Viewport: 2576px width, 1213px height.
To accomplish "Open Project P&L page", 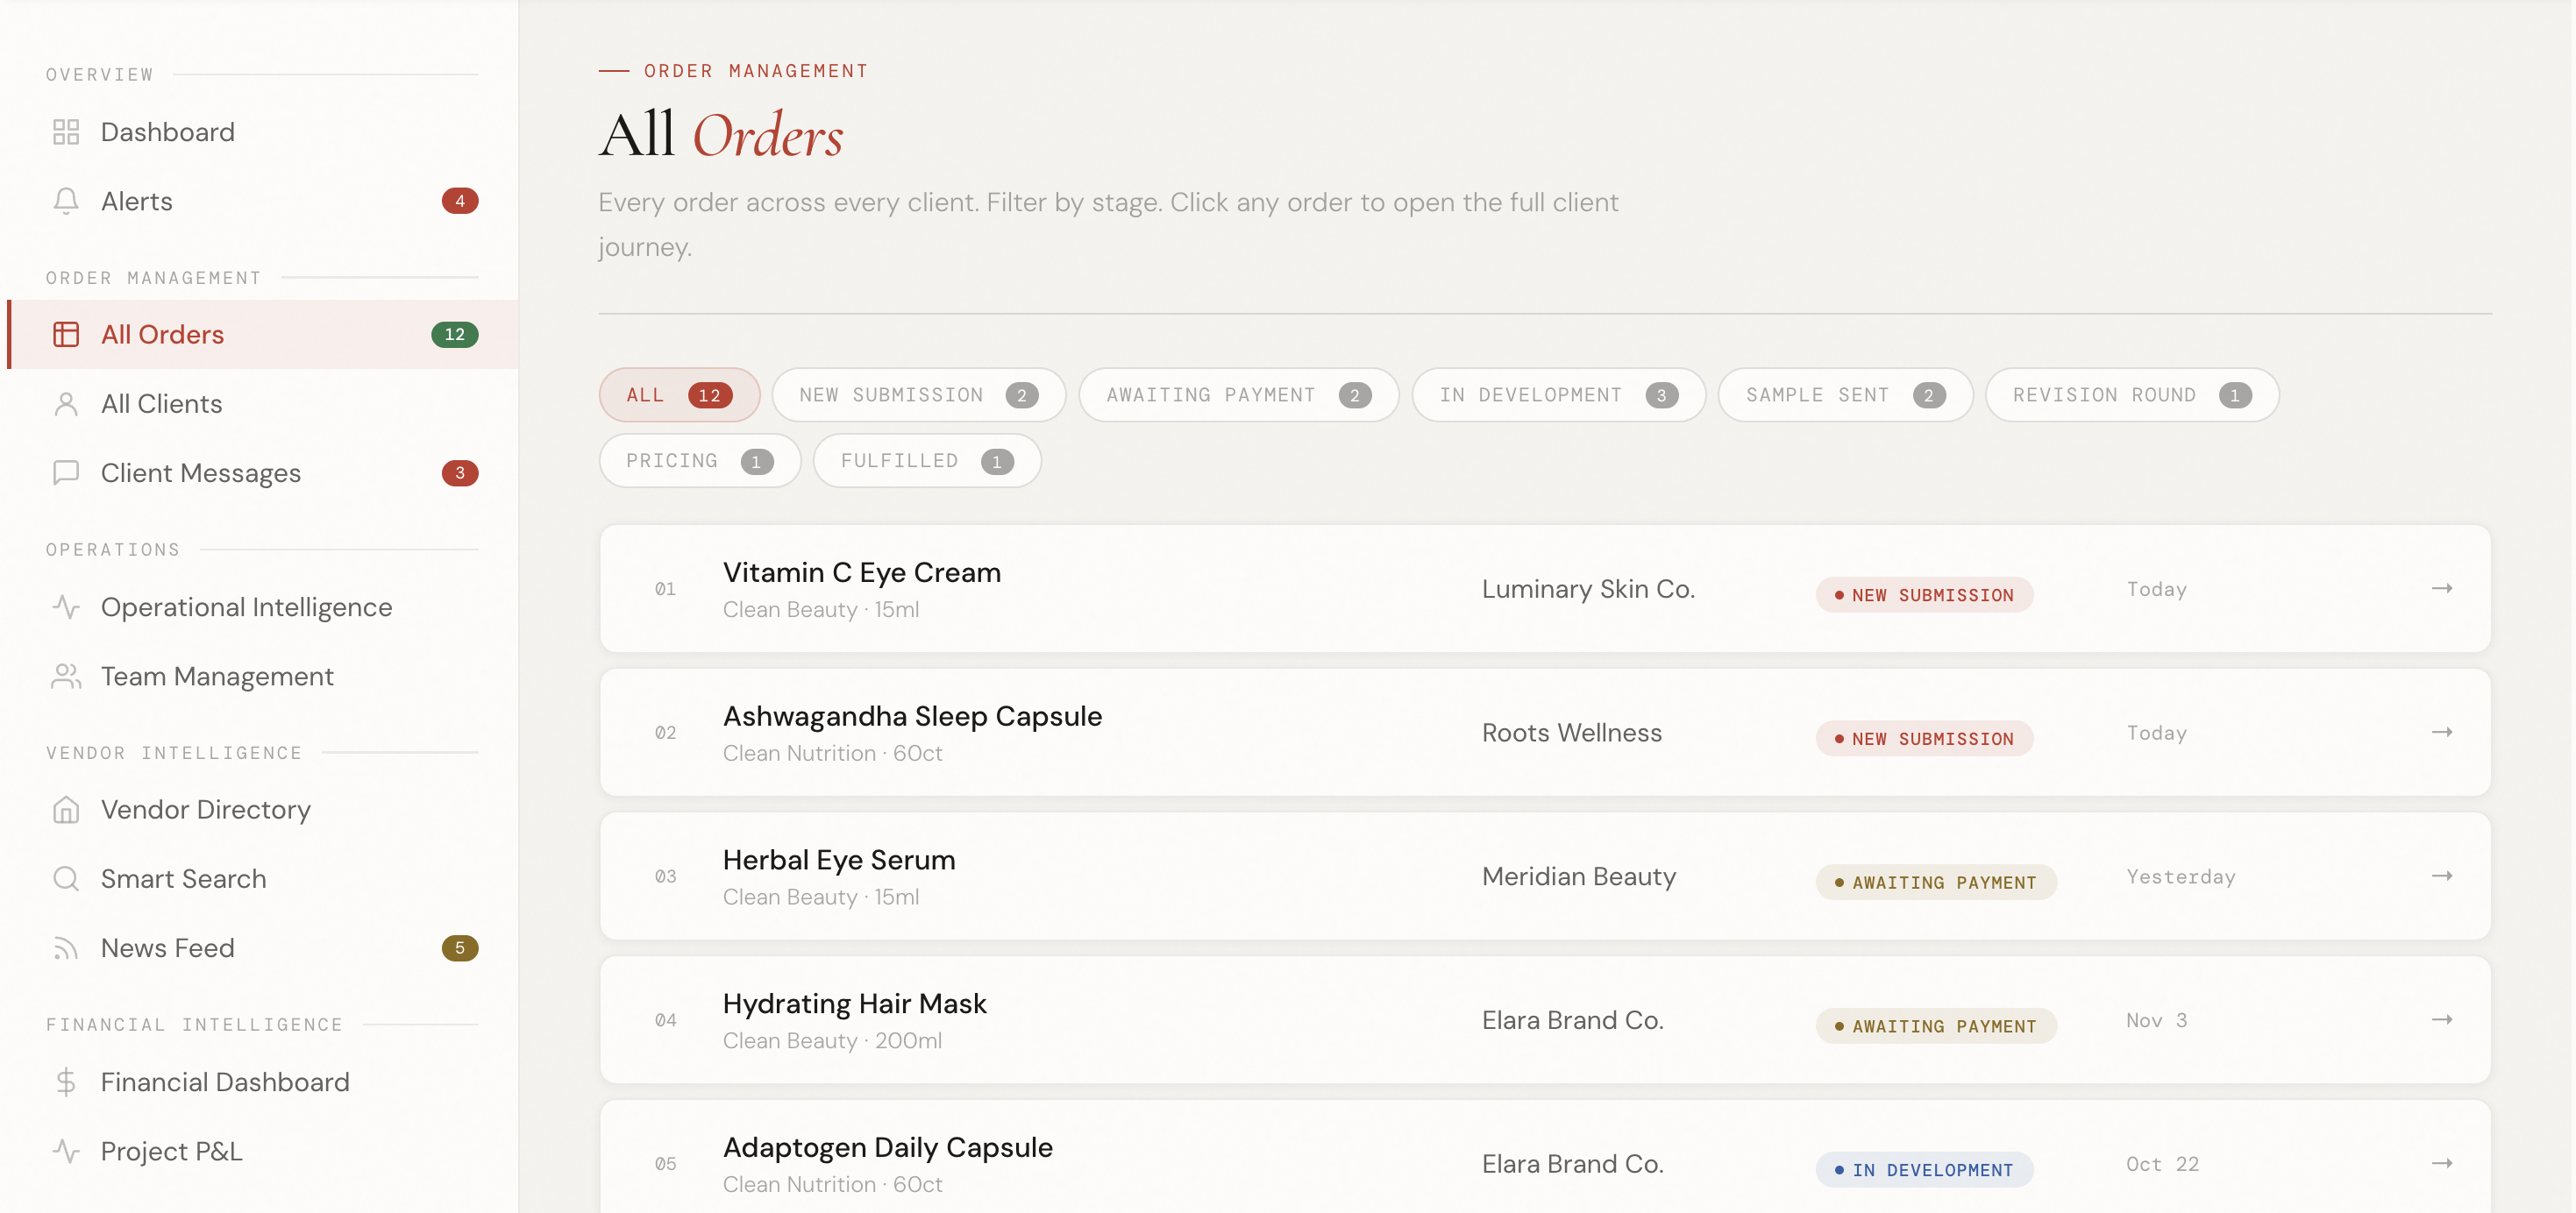I will (263, 1151).
